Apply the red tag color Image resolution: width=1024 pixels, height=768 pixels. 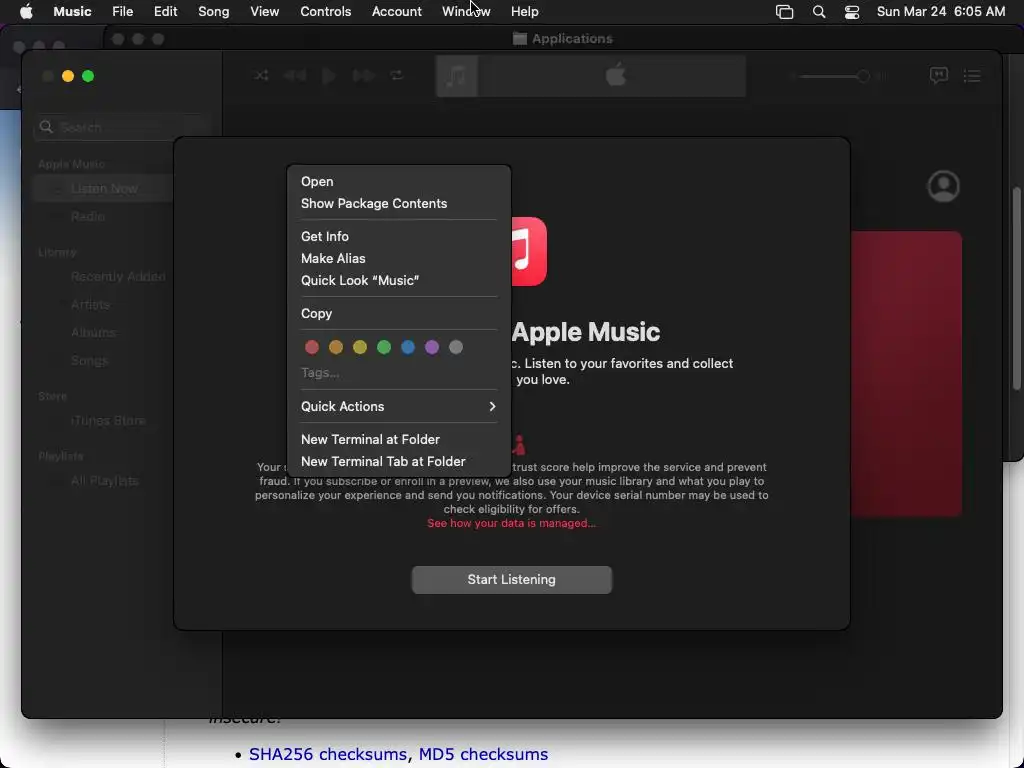tap(312, 347)
